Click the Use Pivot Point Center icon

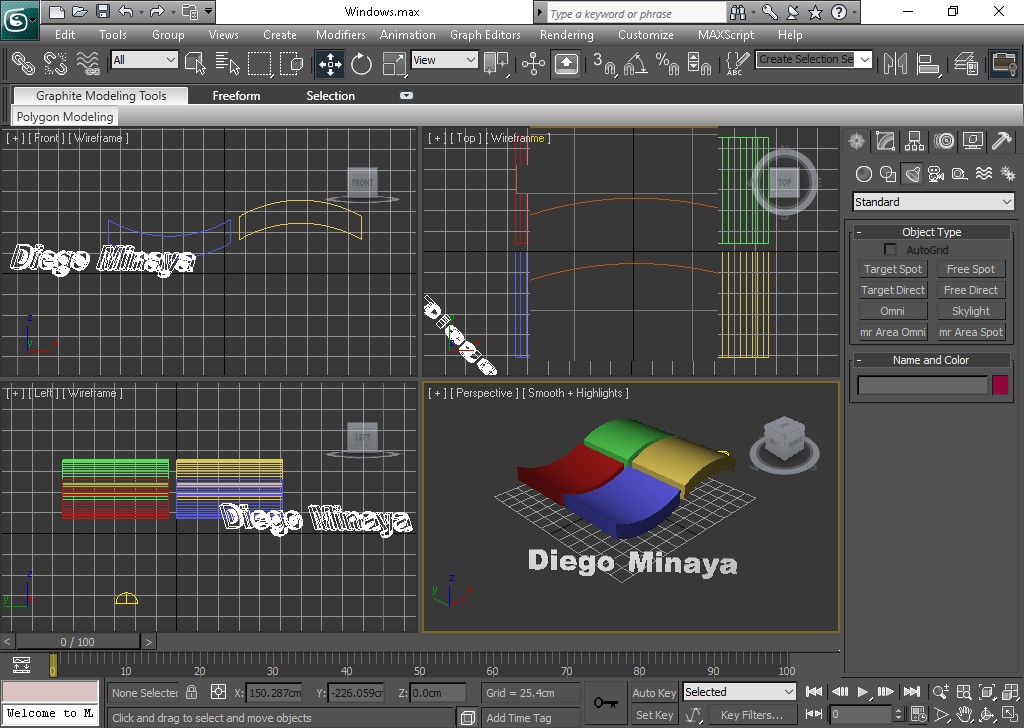(x=496, y=63)
